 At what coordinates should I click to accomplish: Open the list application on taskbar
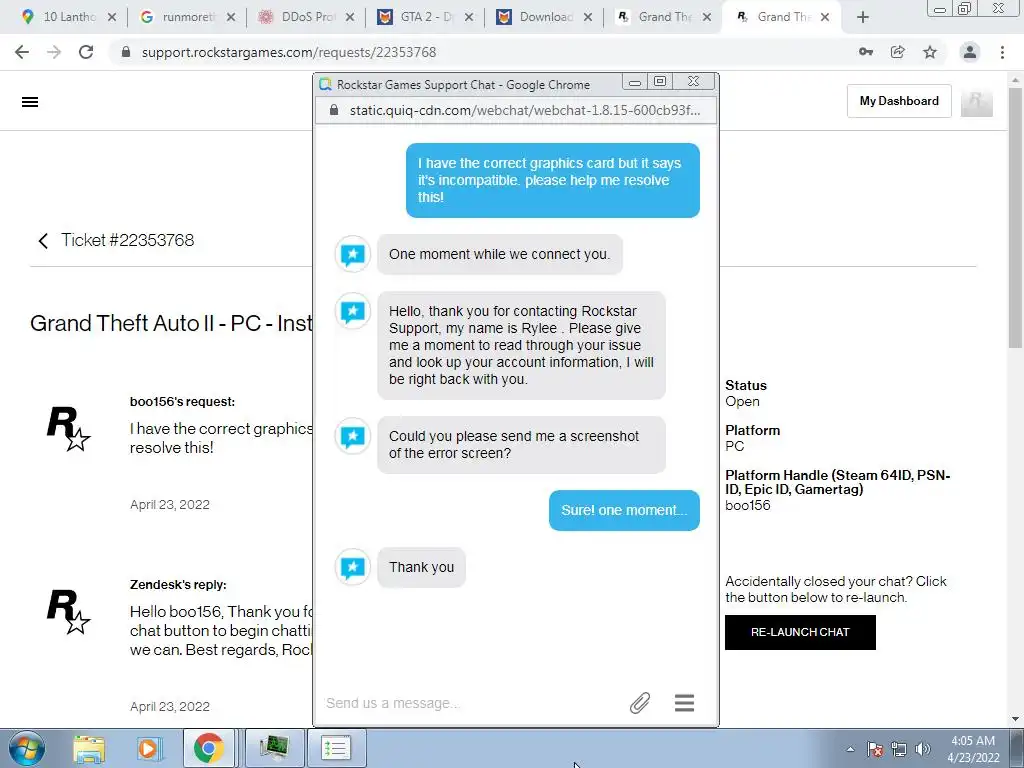point(336,748)
